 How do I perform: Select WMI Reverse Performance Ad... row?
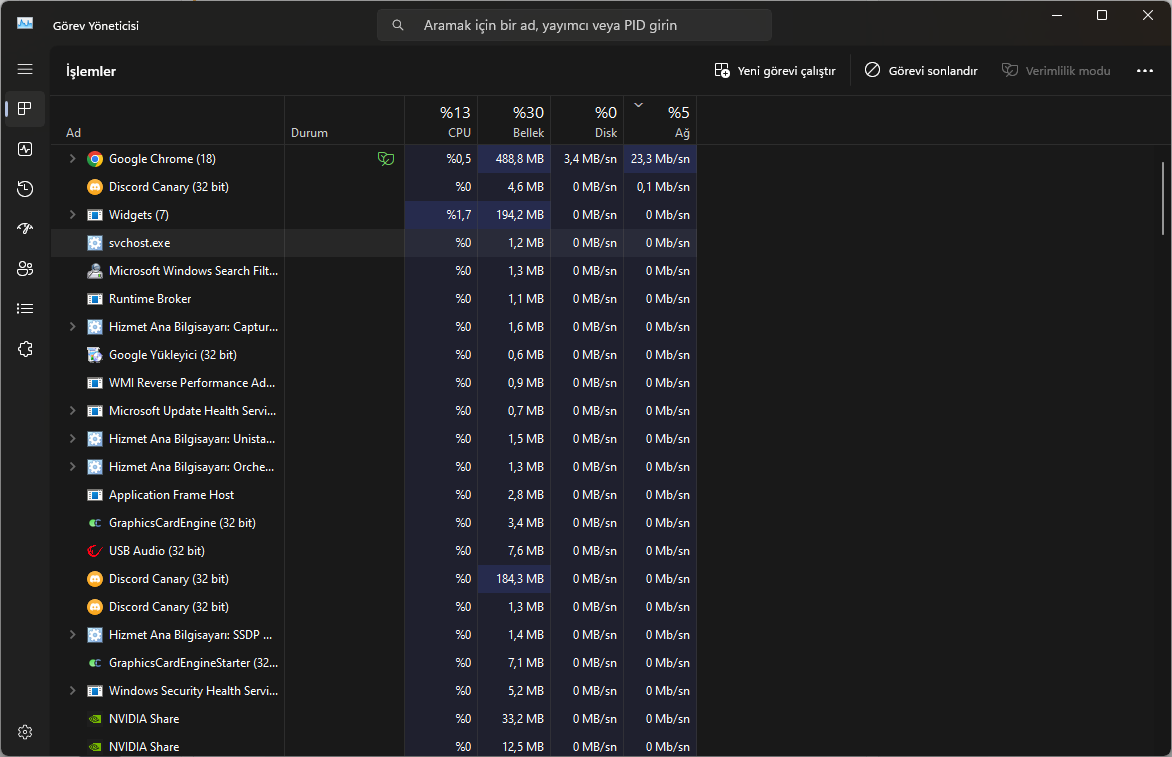tap(374, 383)
